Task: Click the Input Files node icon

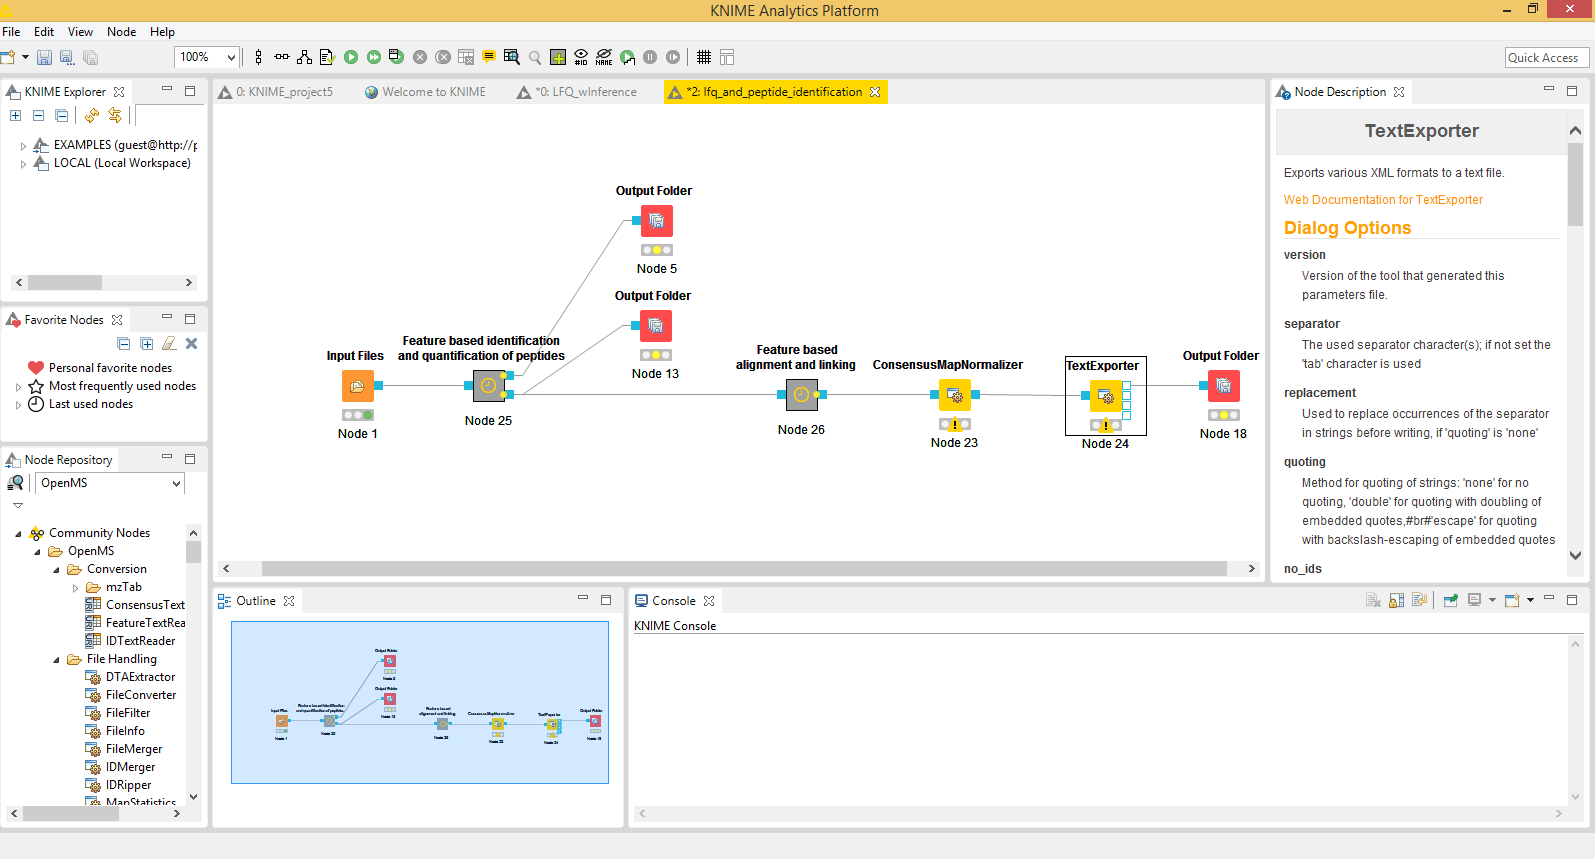Action: click(x=357, y=385)
